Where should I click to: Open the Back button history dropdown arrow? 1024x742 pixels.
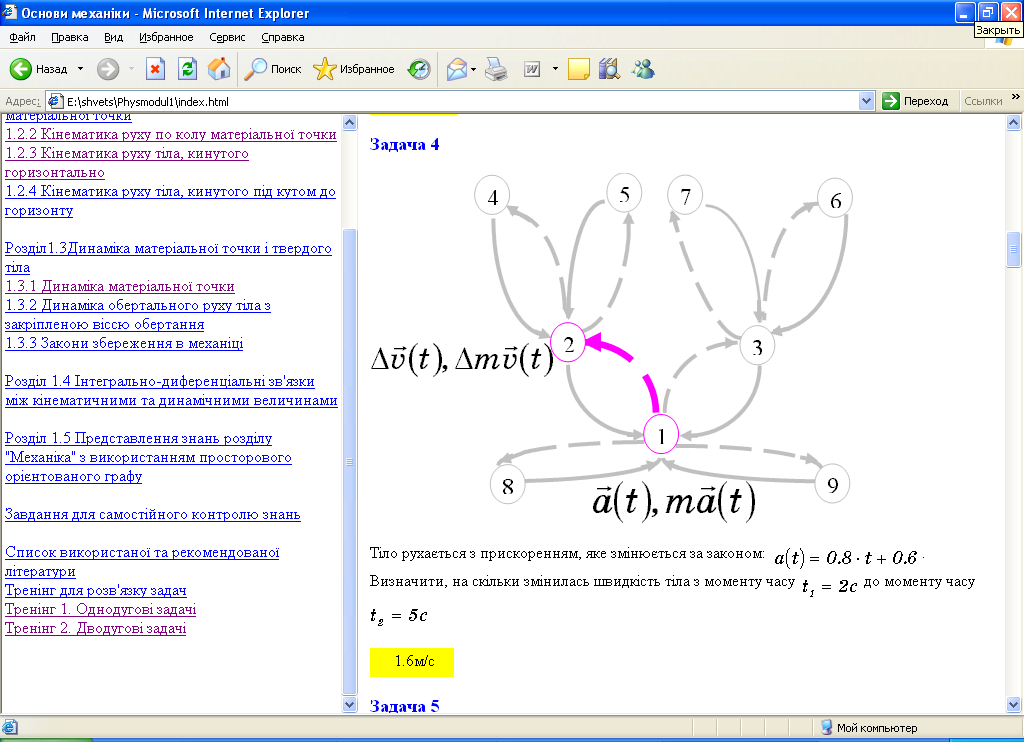(x=80, y=69)
